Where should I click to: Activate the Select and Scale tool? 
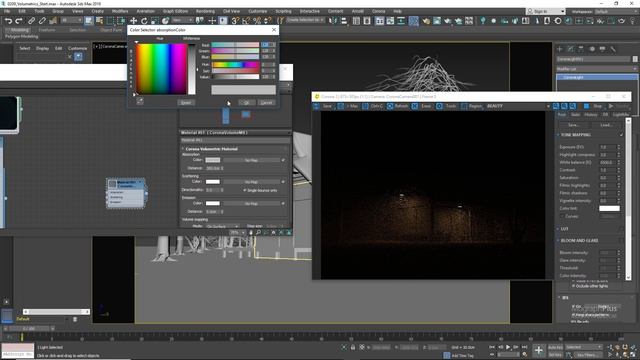click(x=155, y=20)
